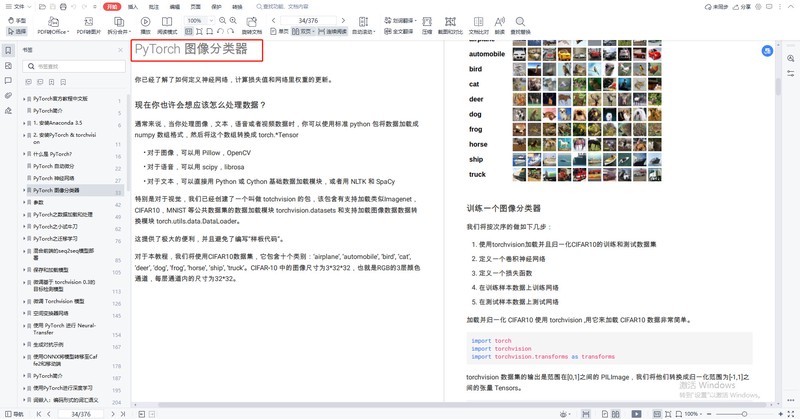Click the 压缩 compress icon
Screen dimensions: 800x419
(x=427, y=25)
